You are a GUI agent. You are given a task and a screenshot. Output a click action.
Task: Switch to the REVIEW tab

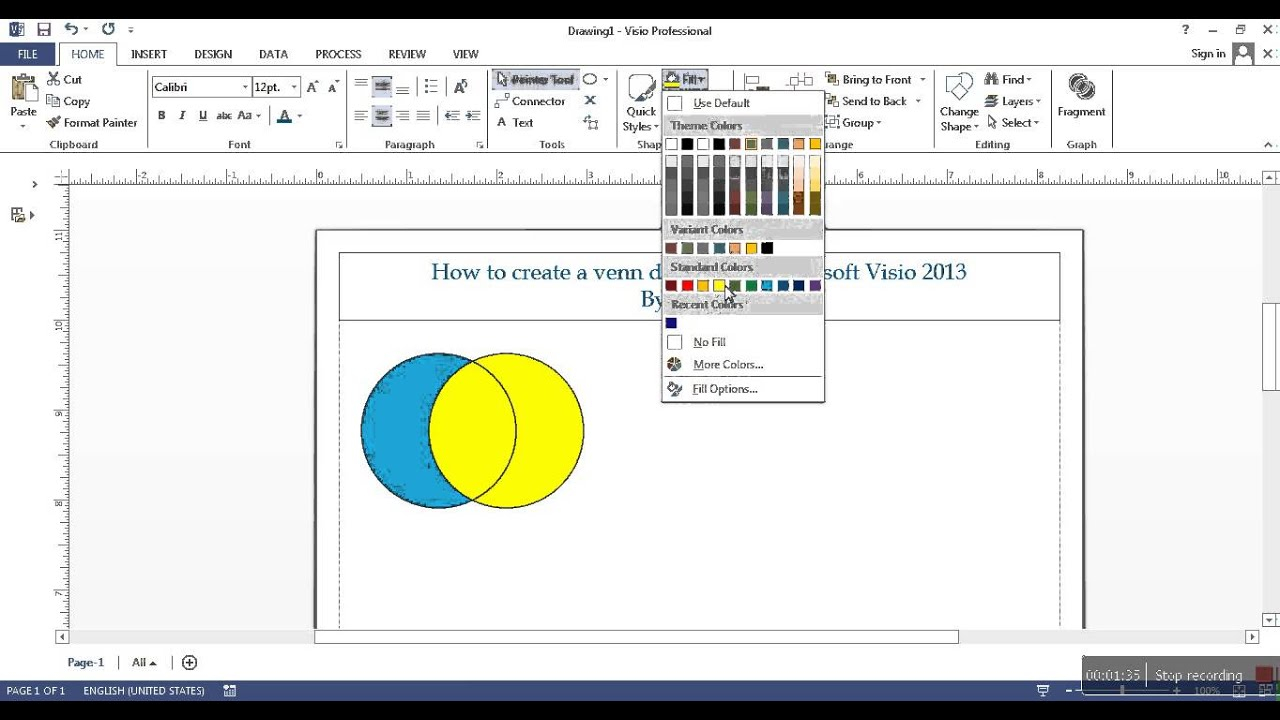pyautogui.click(x=407, y=54)
